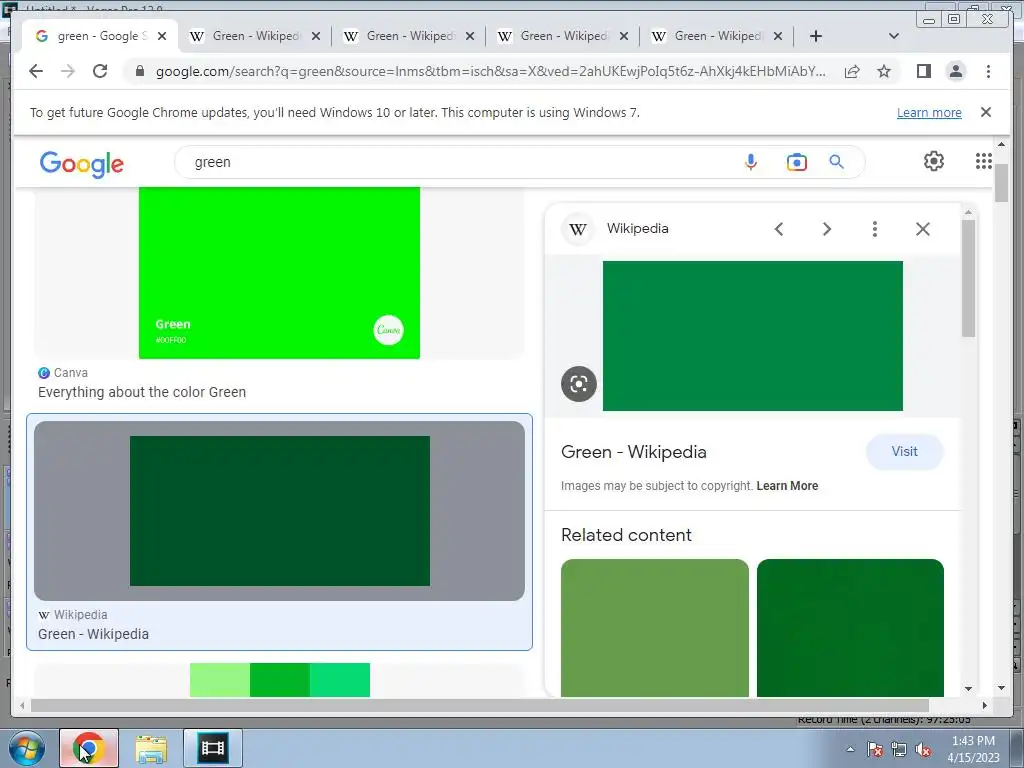Open the light green related image

[x=655, y=628]
